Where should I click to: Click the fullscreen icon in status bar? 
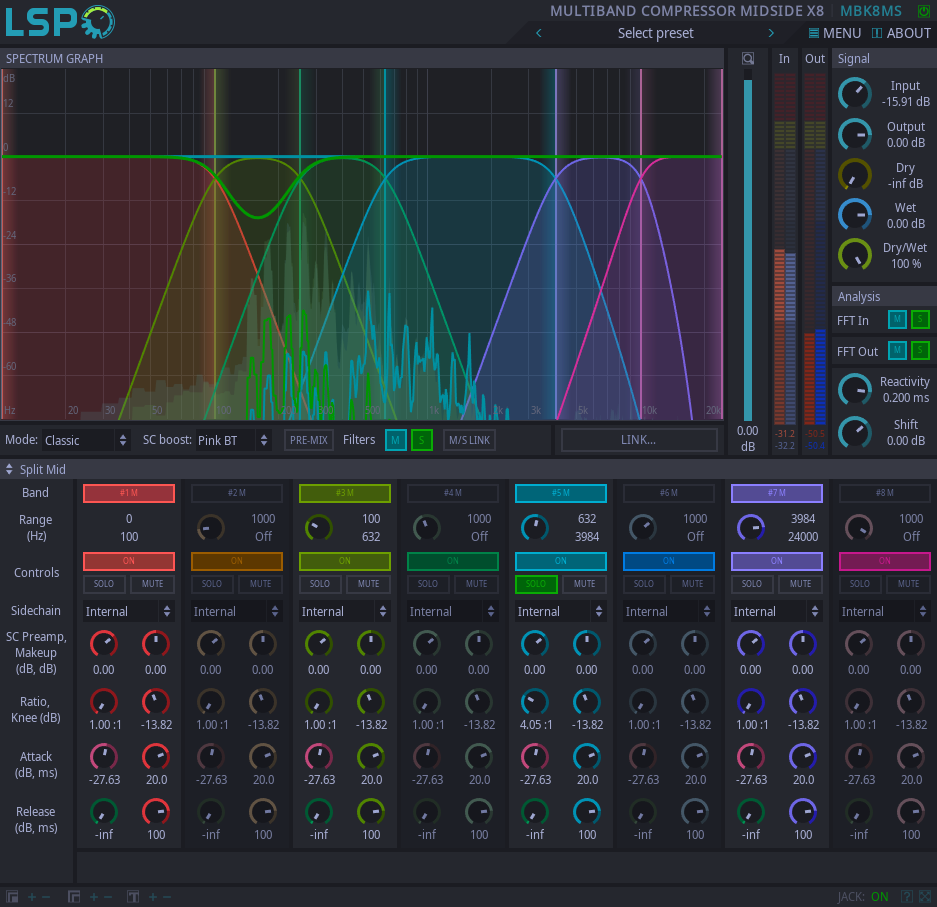click(x=926, y=897)
